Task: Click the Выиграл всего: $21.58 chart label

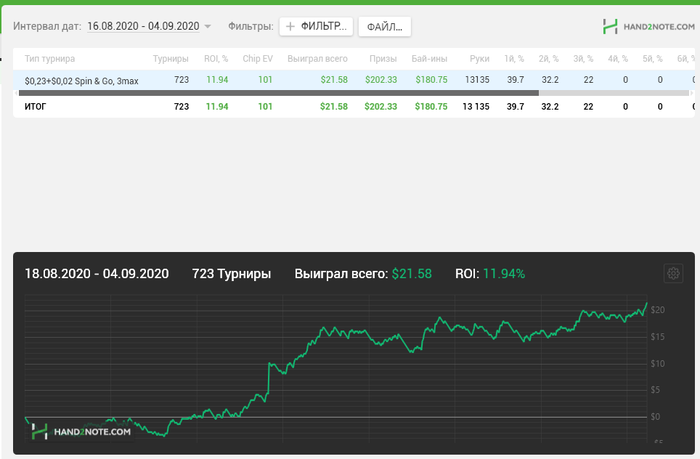Action: [363, 273]
